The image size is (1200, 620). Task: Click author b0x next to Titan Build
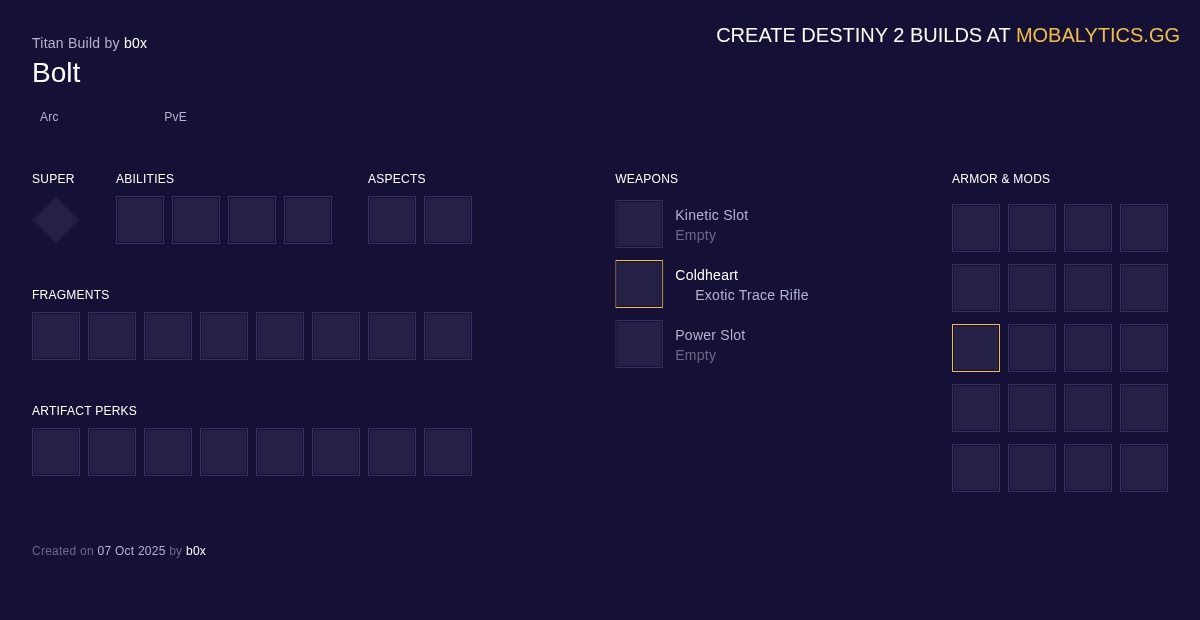click(135, 43)
